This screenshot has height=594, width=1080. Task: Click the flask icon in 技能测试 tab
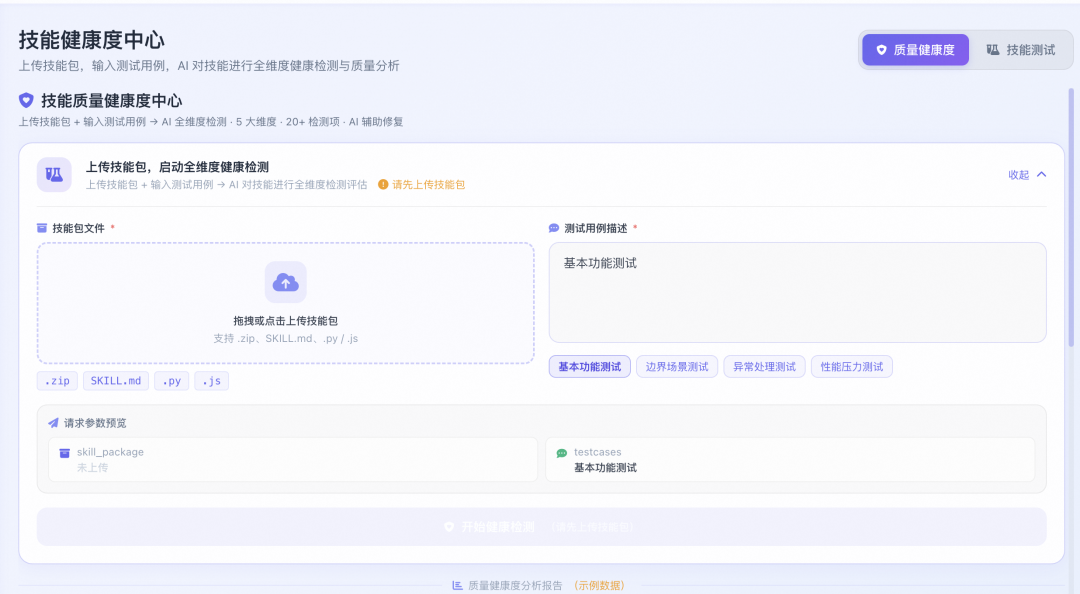click(993, 50)
